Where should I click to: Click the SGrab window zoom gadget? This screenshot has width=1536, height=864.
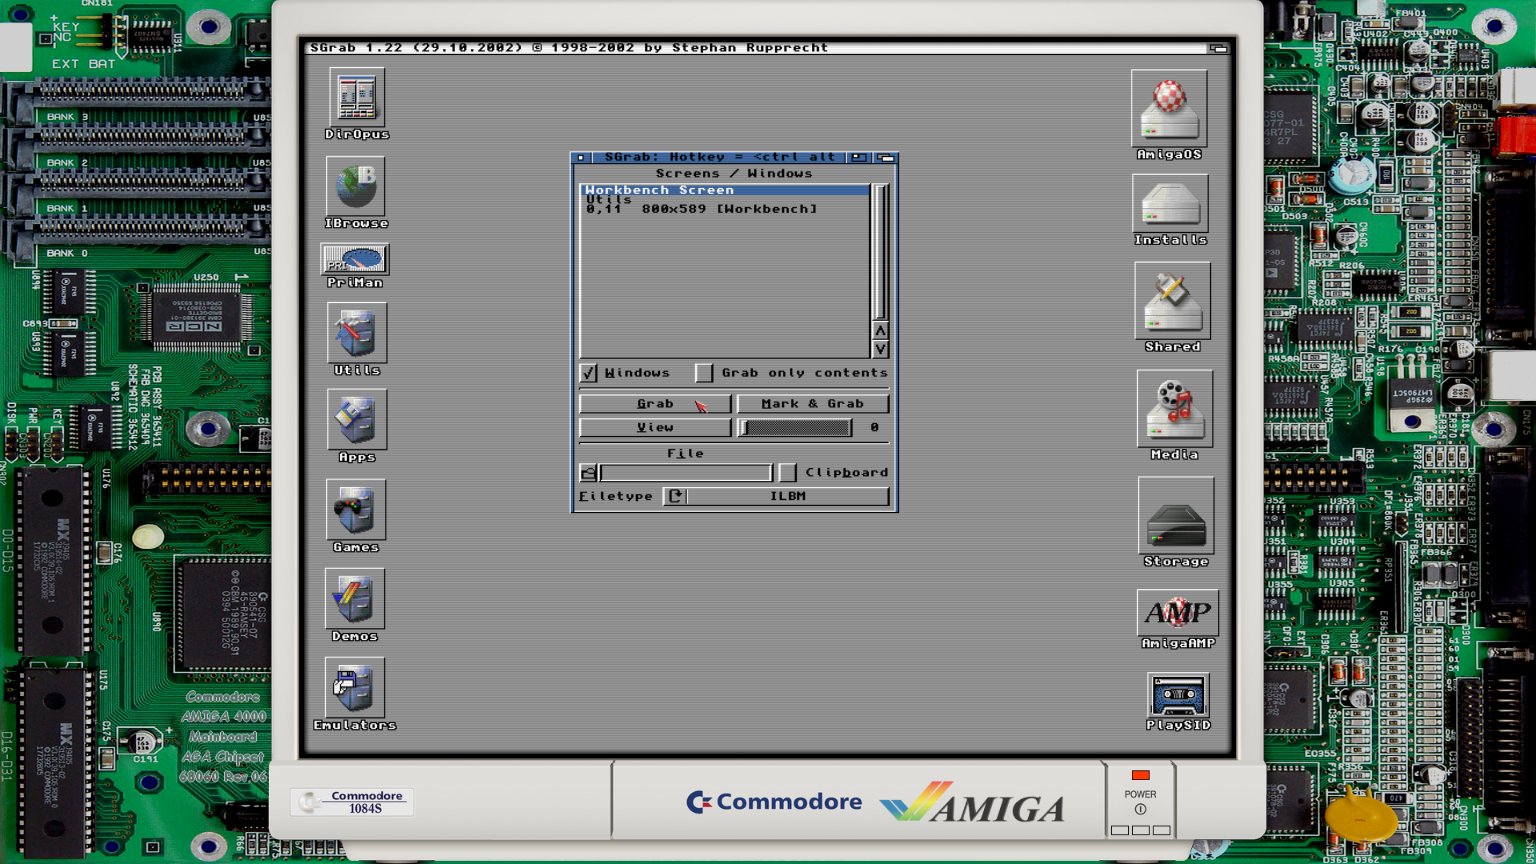coord(858,157)
